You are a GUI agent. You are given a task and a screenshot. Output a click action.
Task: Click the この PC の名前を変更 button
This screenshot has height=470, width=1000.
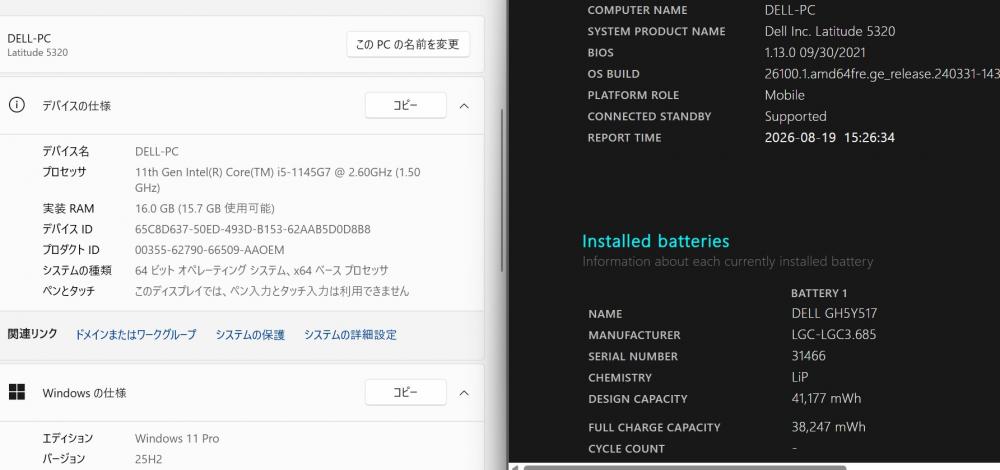[408, 45]
